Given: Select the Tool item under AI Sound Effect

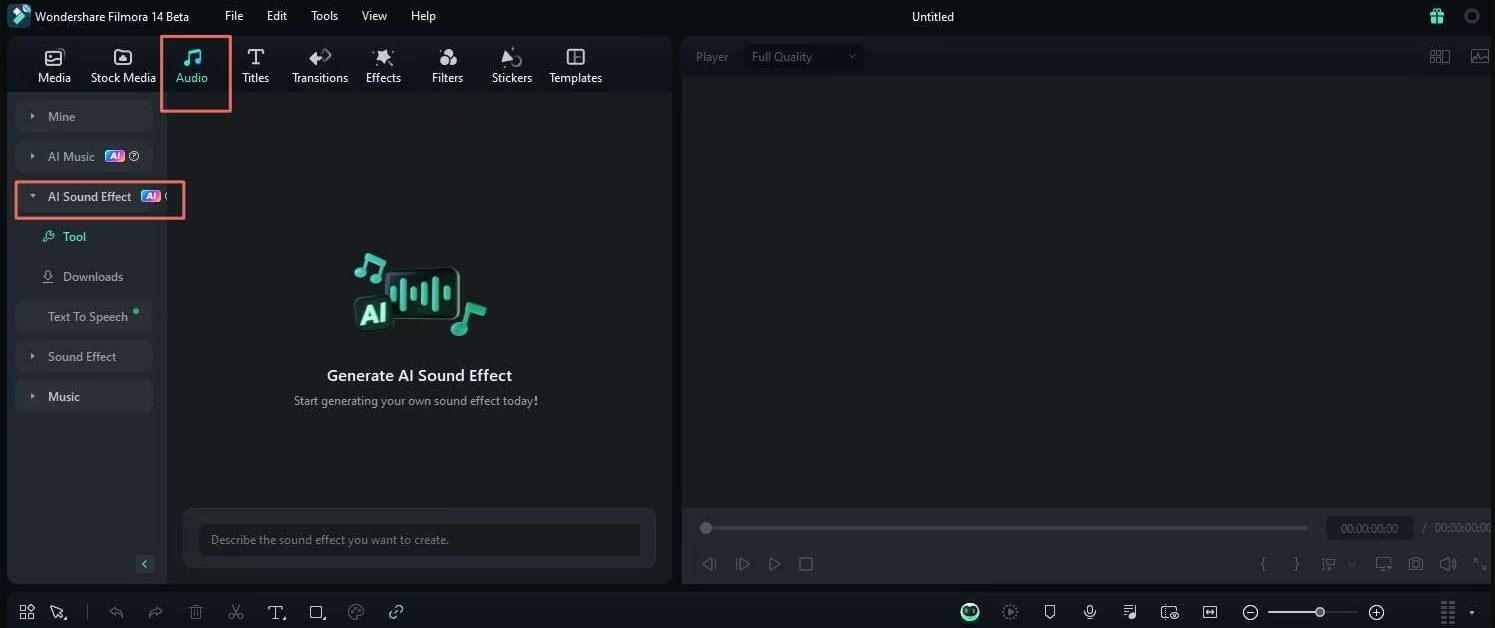Looking at the screenshot, I should tap(65, 237).
